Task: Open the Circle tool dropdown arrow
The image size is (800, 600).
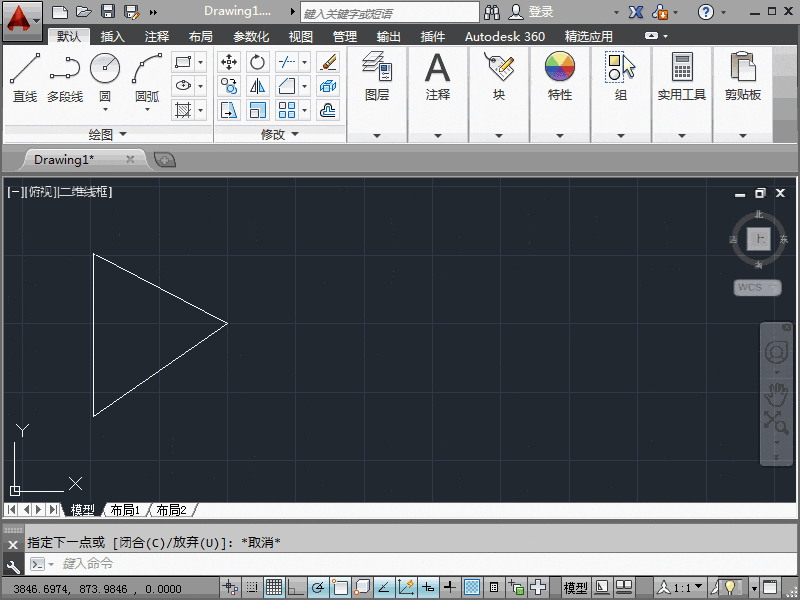Action: 105,109
